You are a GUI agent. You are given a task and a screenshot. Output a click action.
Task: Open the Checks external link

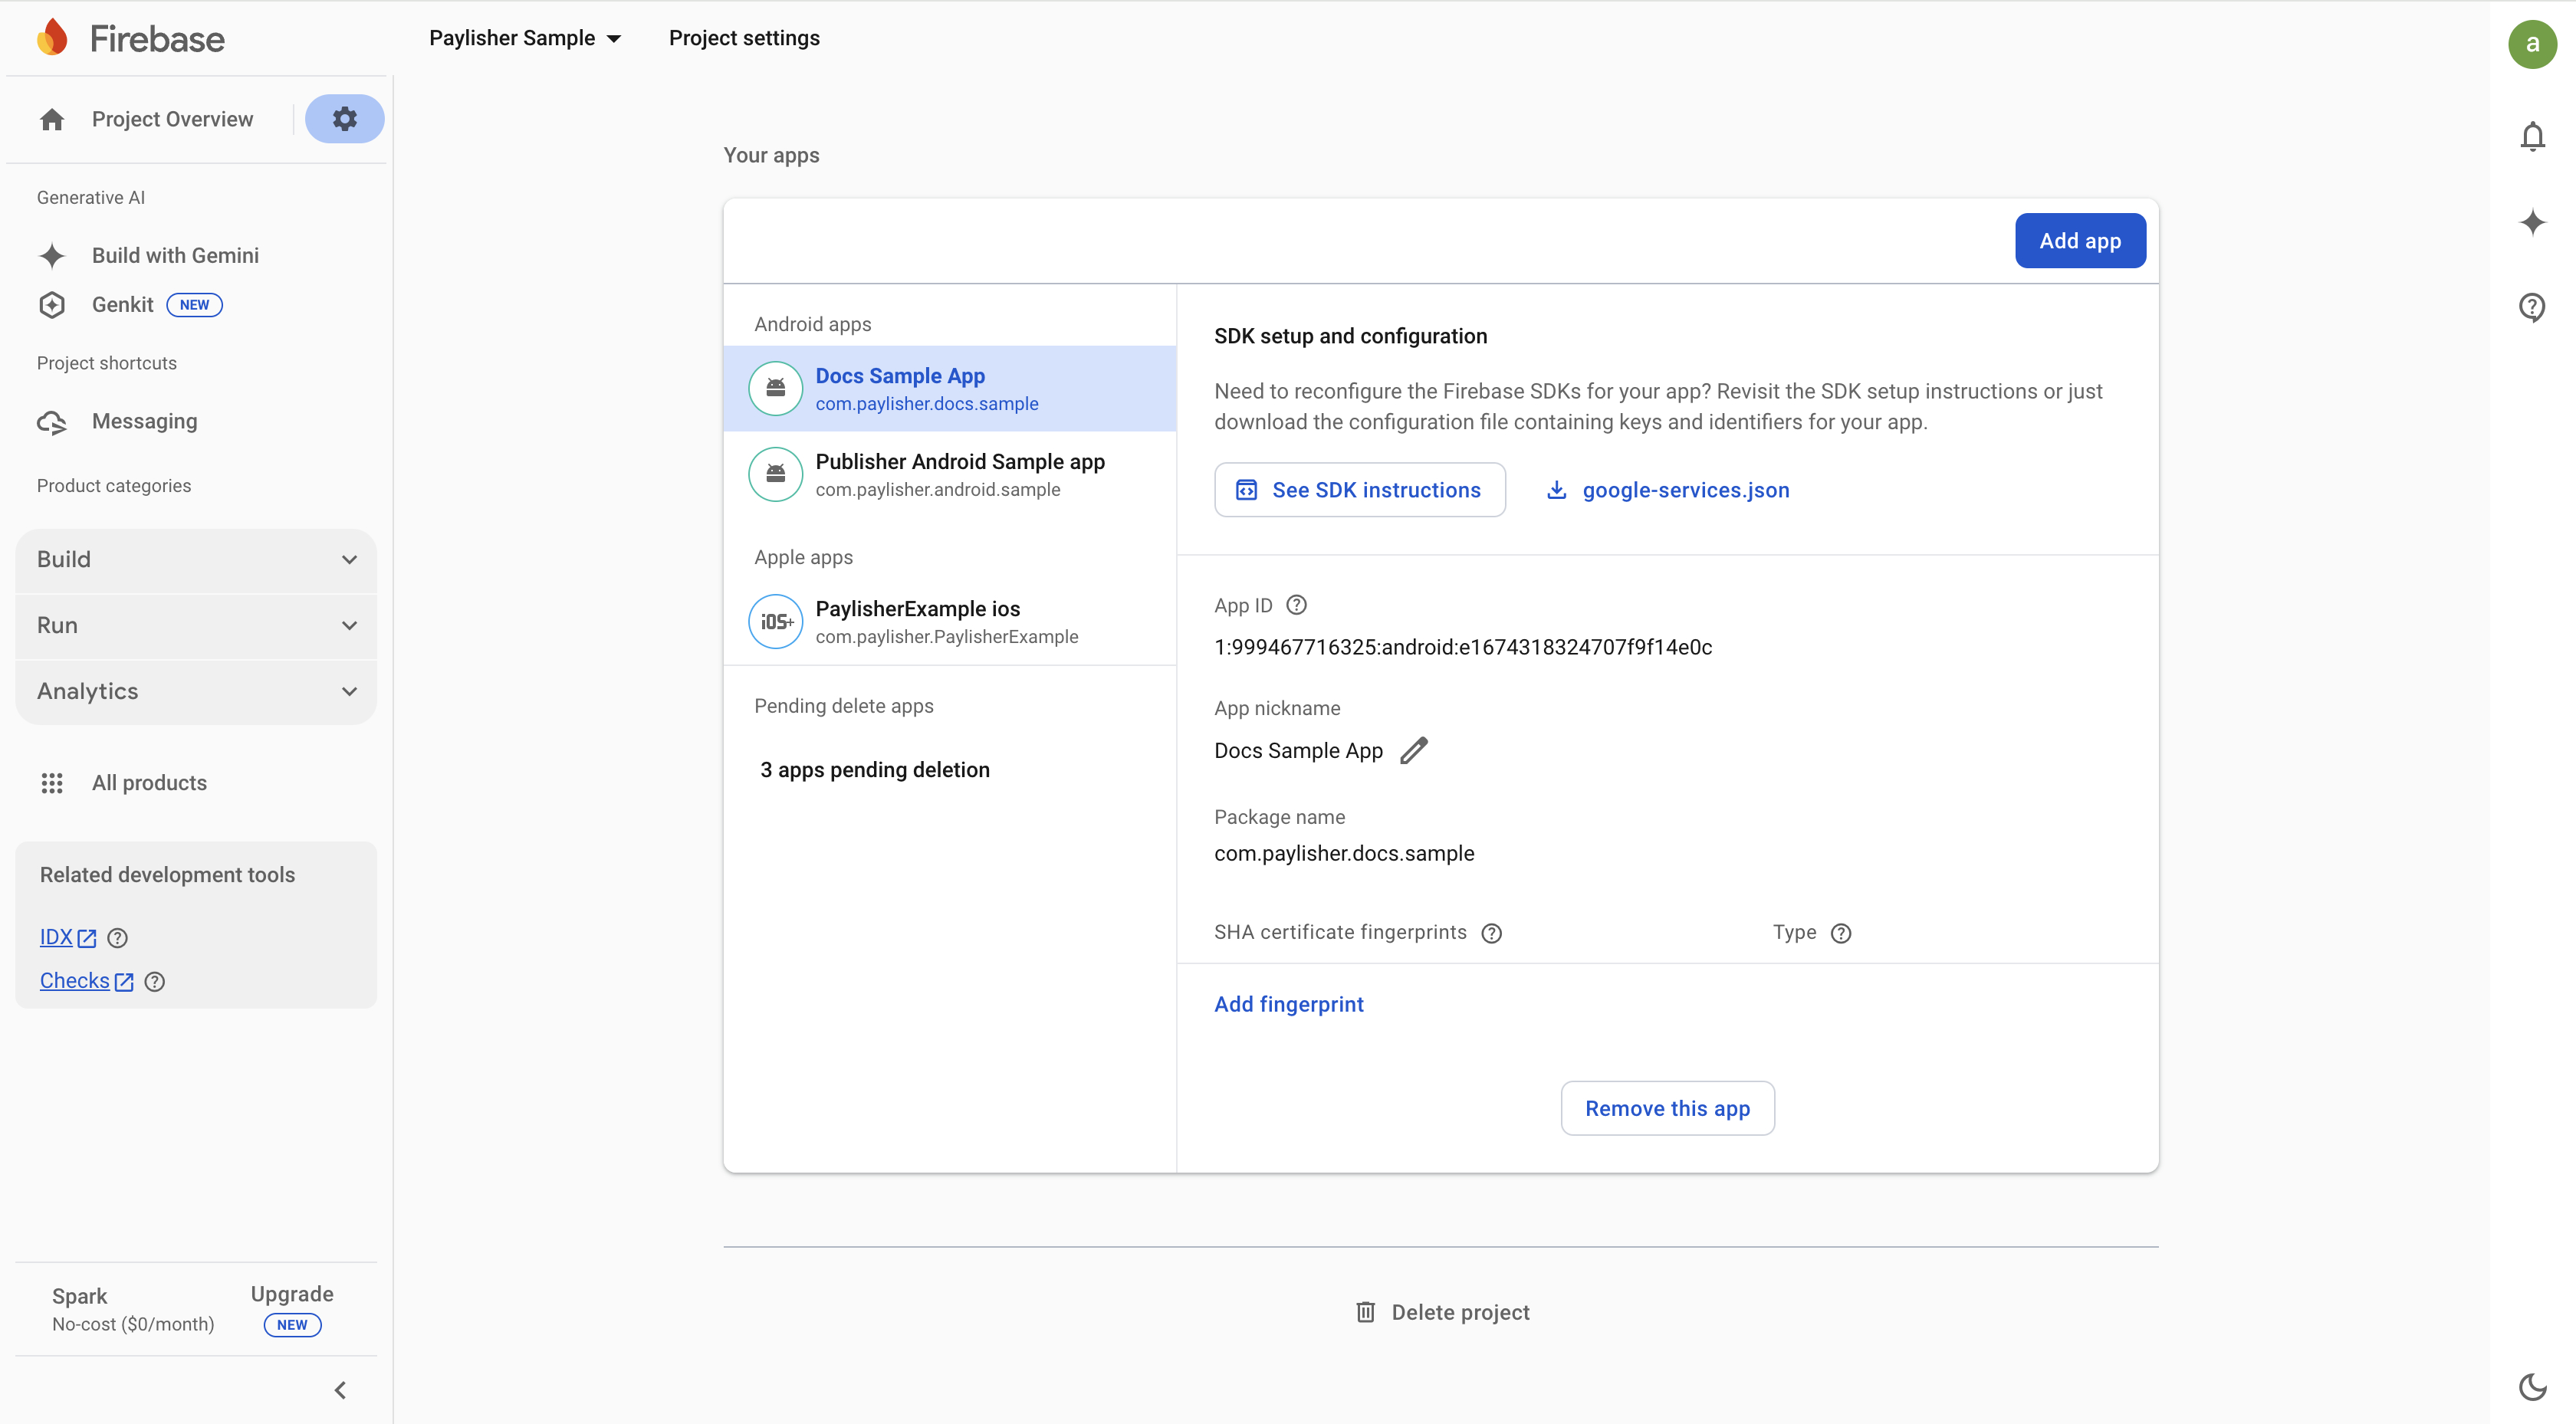86,982
